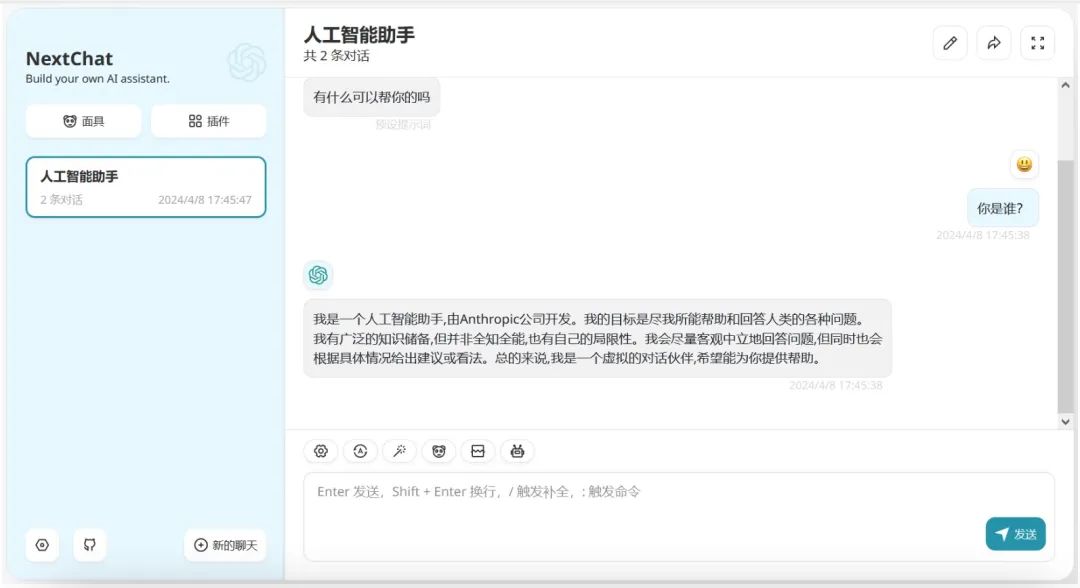Click scrollbar up arrow in chat
1080x588 pixels.
coord(1066,85)
